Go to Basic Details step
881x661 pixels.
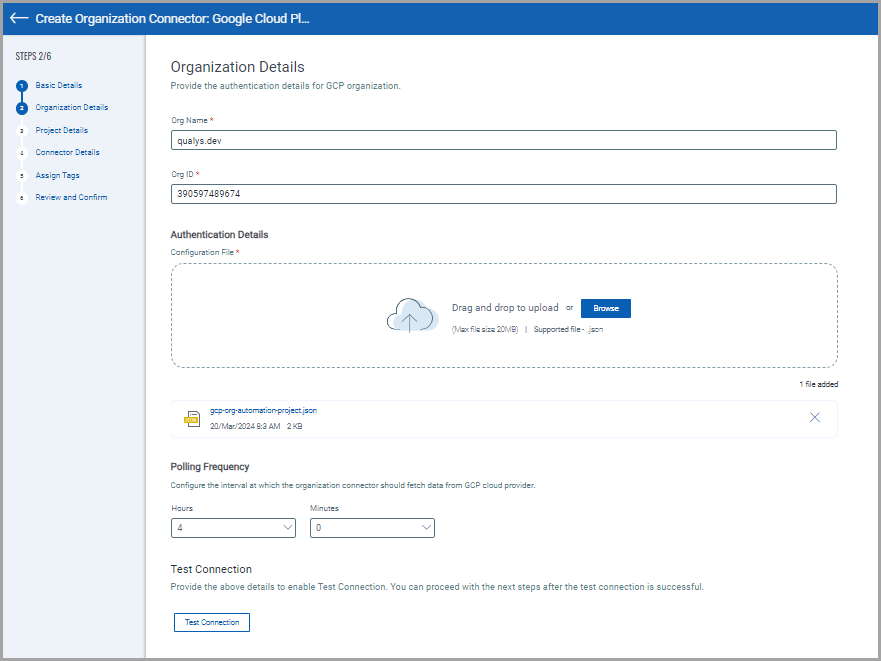pyautogui.click(x=59, y=85)
